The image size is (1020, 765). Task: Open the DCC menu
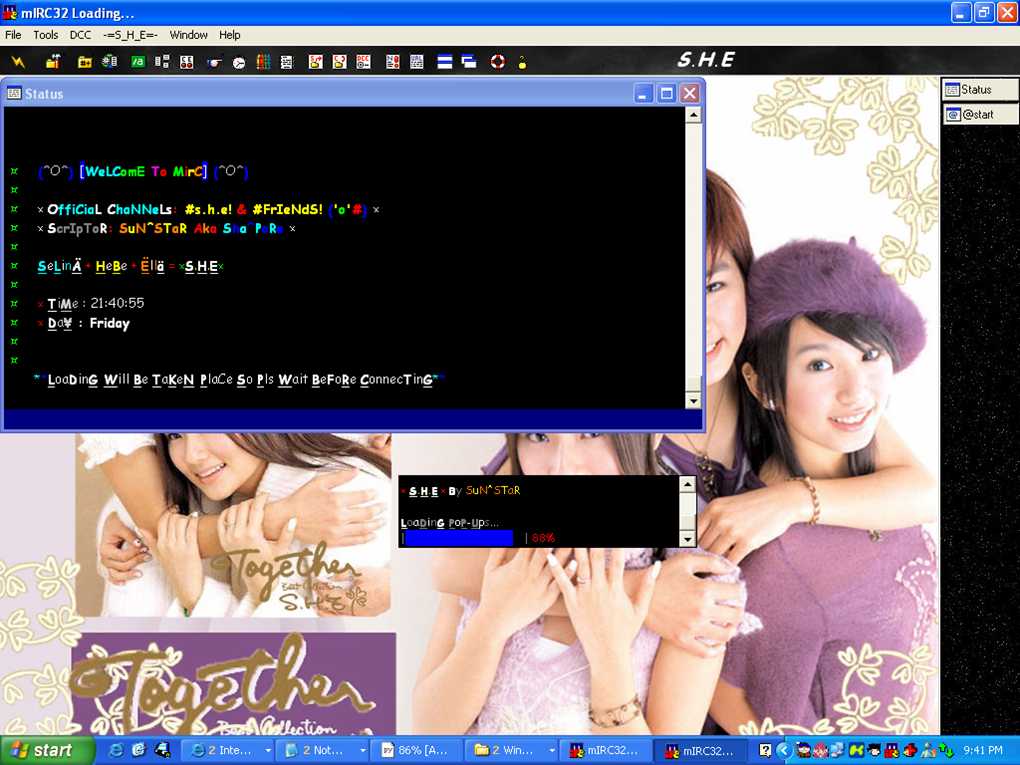[81, 35]
